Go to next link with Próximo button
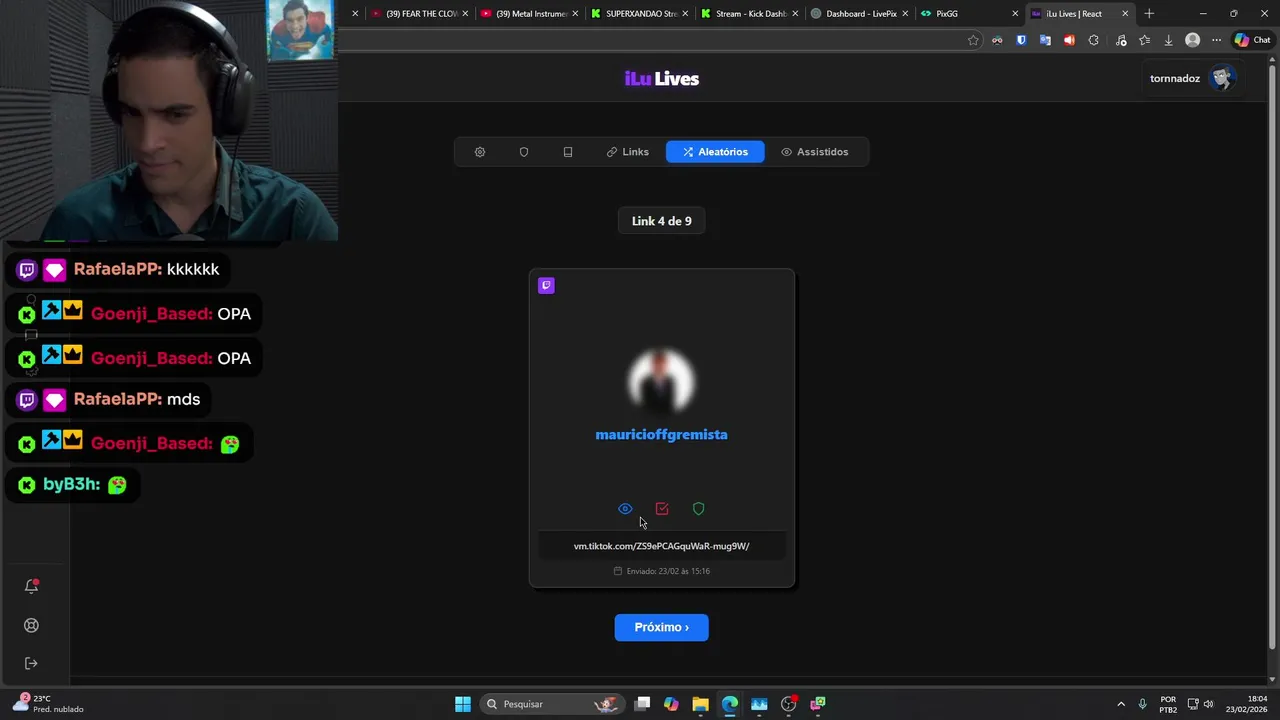Viewport: 1280px width, 720px height. point(661,627)
